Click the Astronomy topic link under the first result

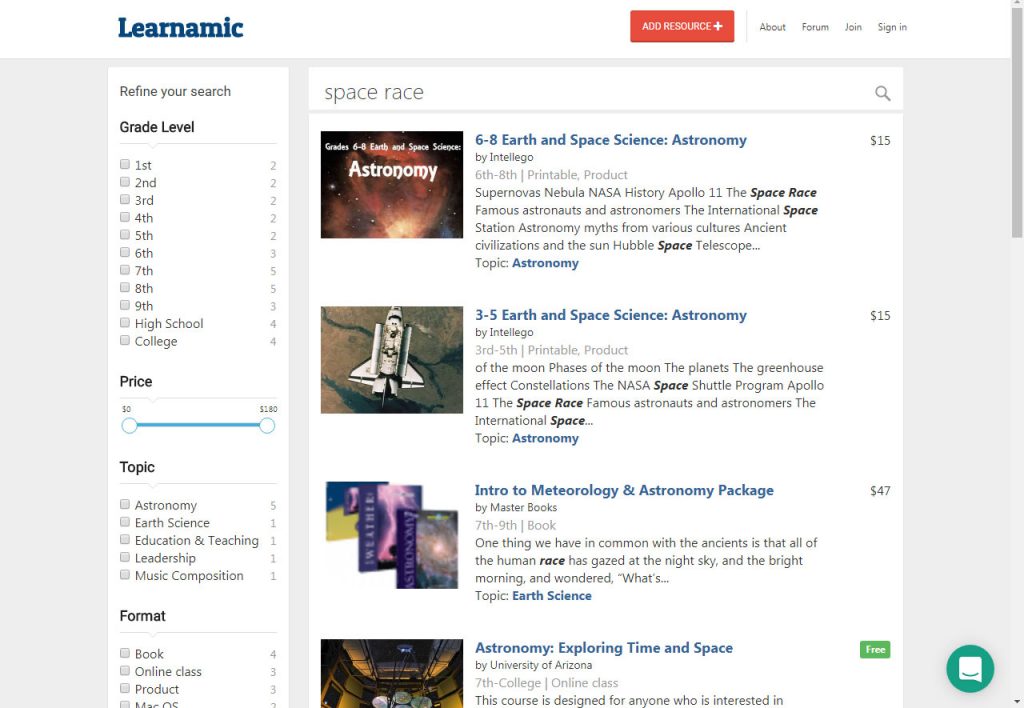(545, 263)
